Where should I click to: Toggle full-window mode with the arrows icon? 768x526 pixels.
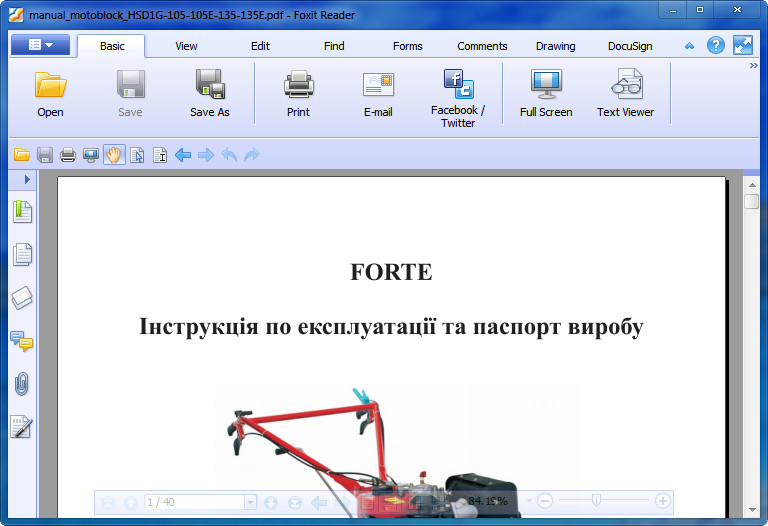pos(743,46)
